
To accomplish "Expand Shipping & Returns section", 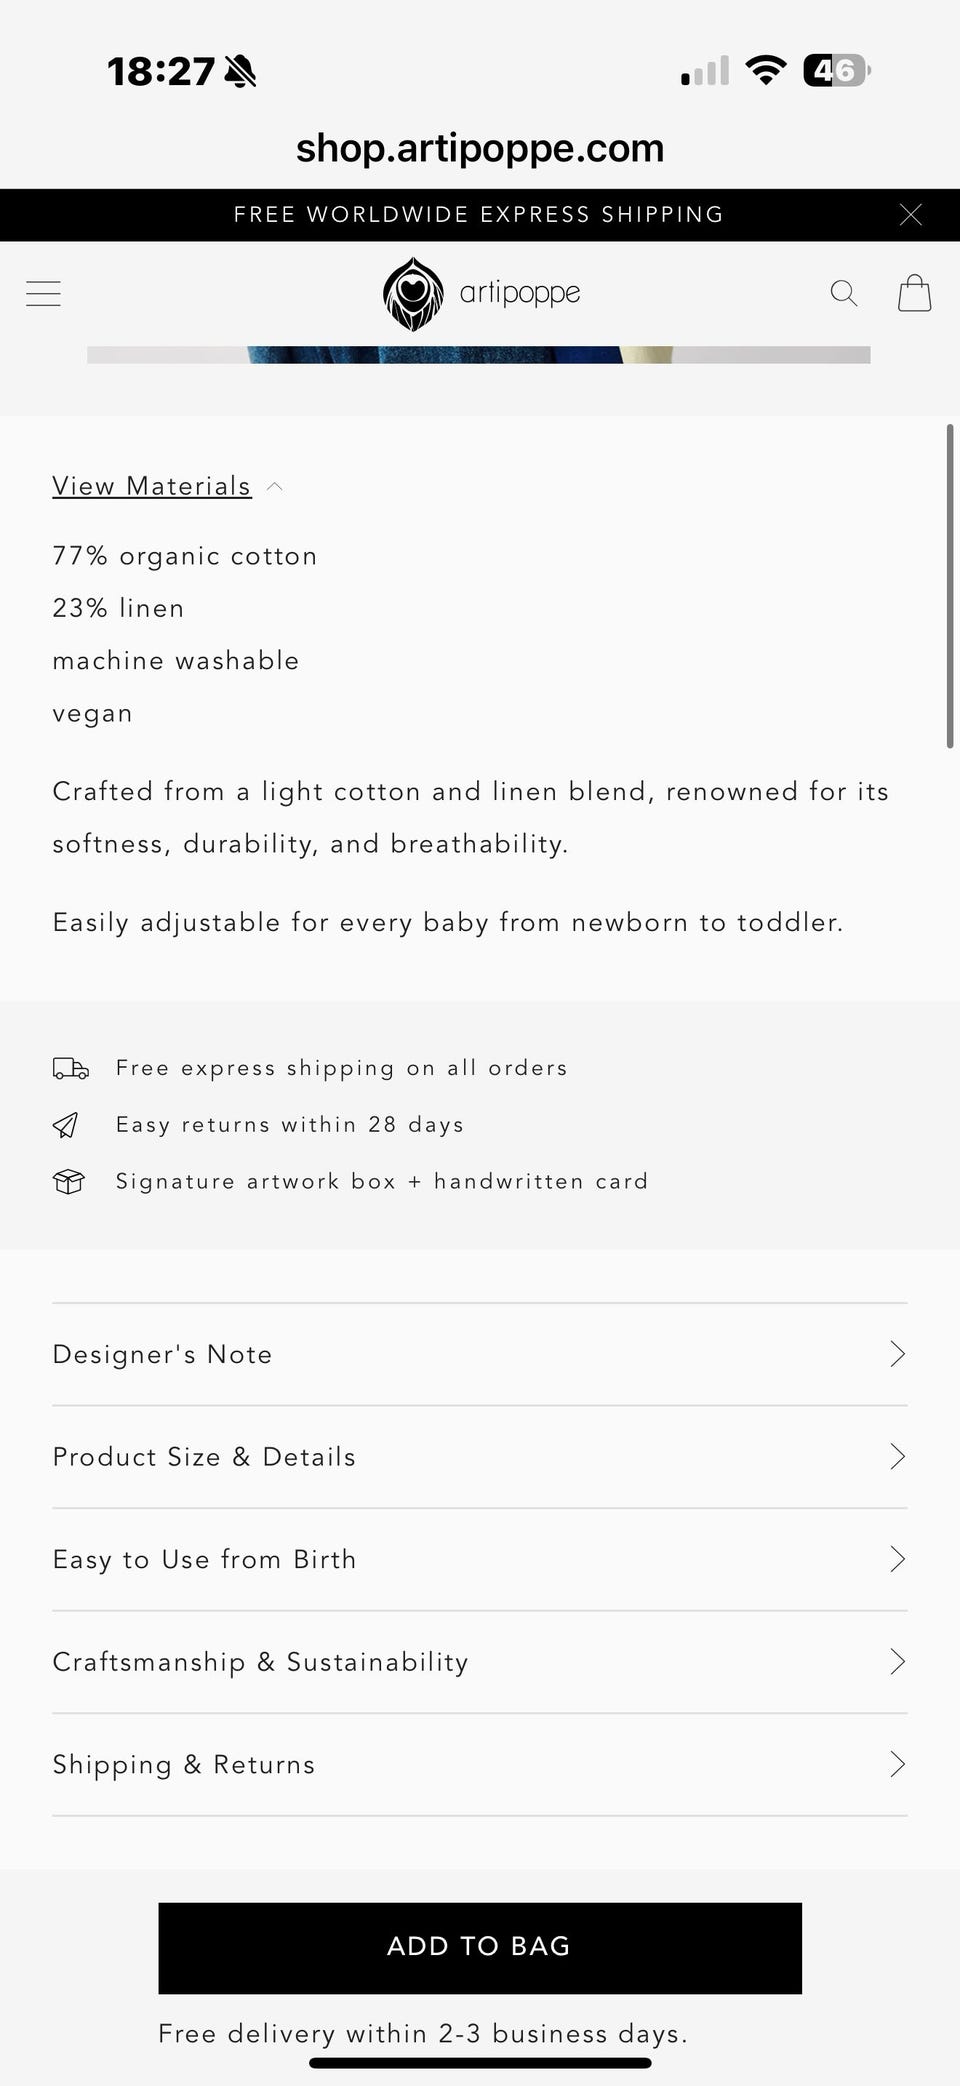I will (480, 1764).
